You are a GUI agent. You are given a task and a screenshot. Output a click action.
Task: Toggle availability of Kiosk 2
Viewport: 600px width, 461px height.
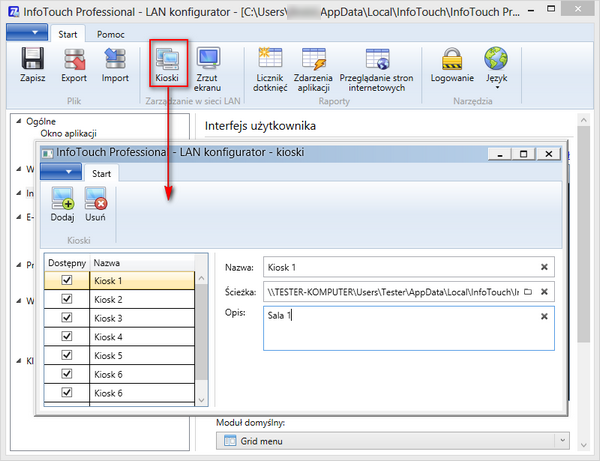(x=67, y=299)
